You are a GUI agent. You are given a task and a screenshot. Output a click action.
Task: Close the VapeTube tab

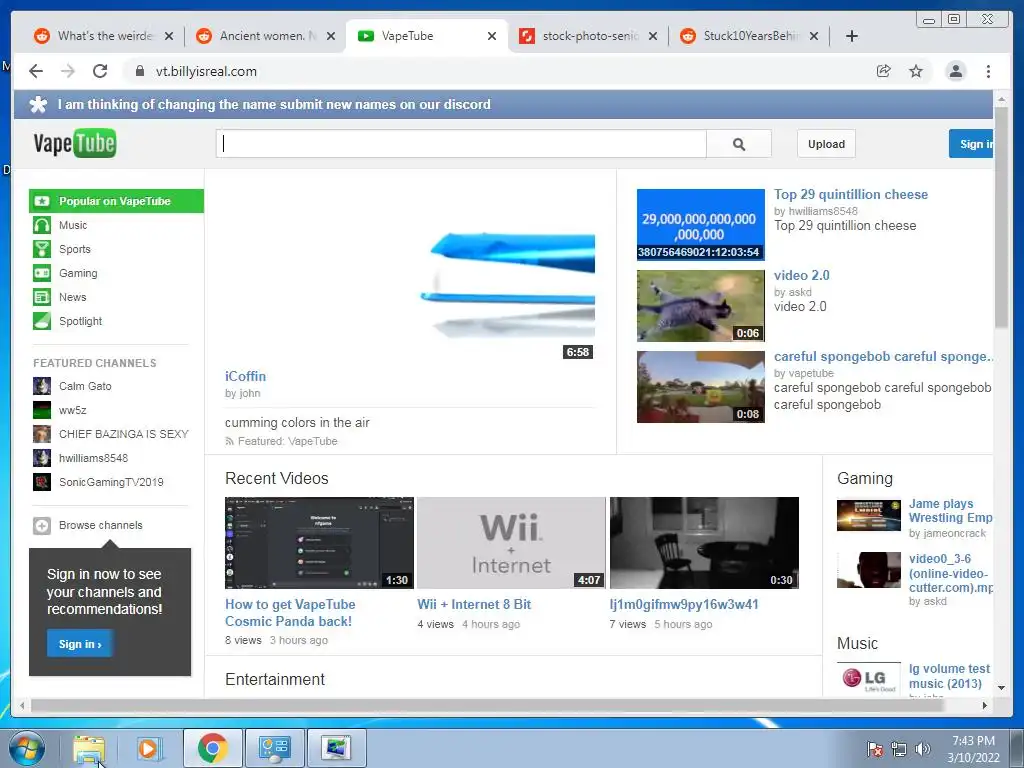pos(492,36)
